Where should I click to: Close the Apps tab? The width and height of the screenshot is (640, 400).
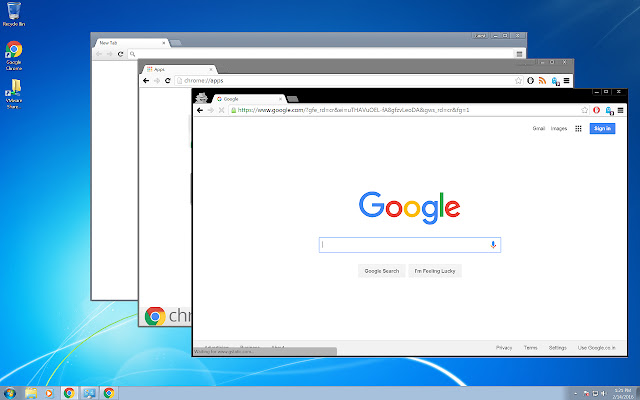point(211,69)
